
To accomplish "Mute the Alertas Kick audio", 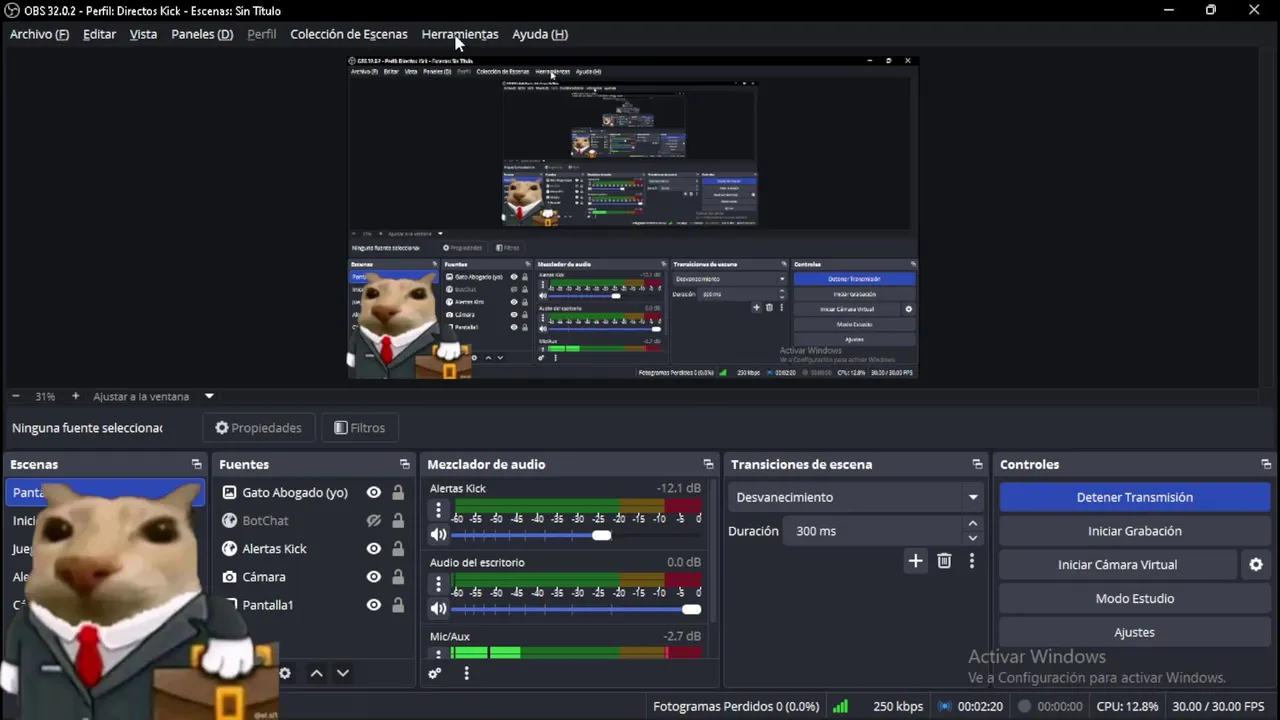I will (438, 535).
